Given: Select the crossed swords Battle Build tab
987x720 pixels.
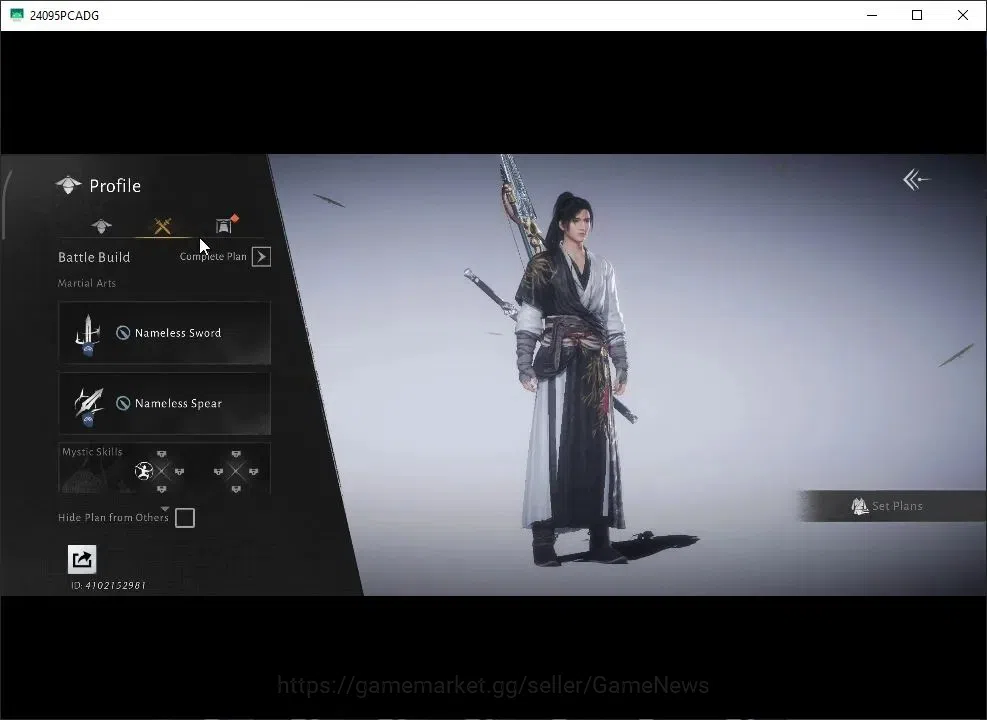Looking at the screenshot, I should pyautogui.click(x=162, y=225).
